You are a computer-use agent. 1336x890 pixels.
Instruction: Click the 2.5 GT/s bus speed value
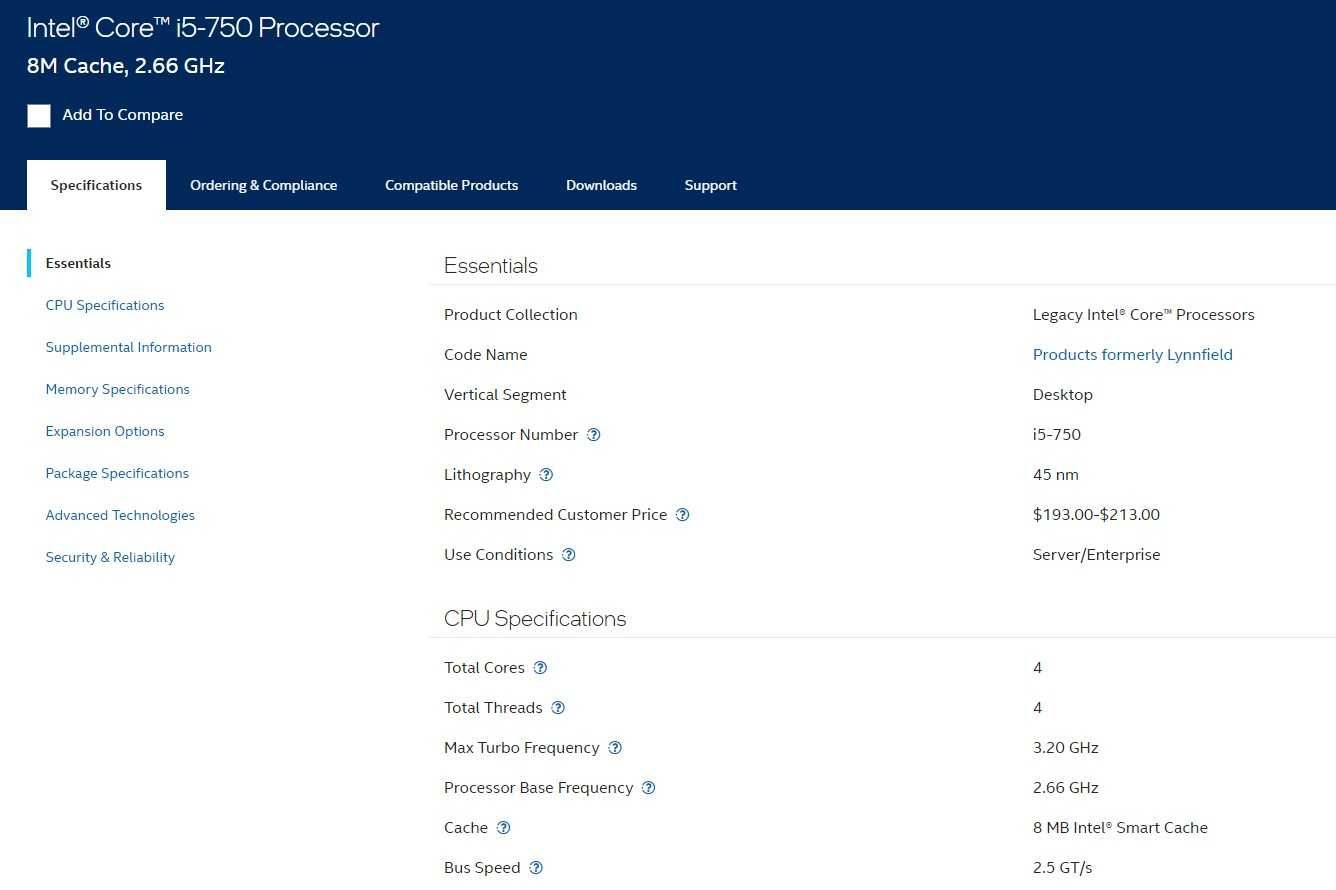1062,868
